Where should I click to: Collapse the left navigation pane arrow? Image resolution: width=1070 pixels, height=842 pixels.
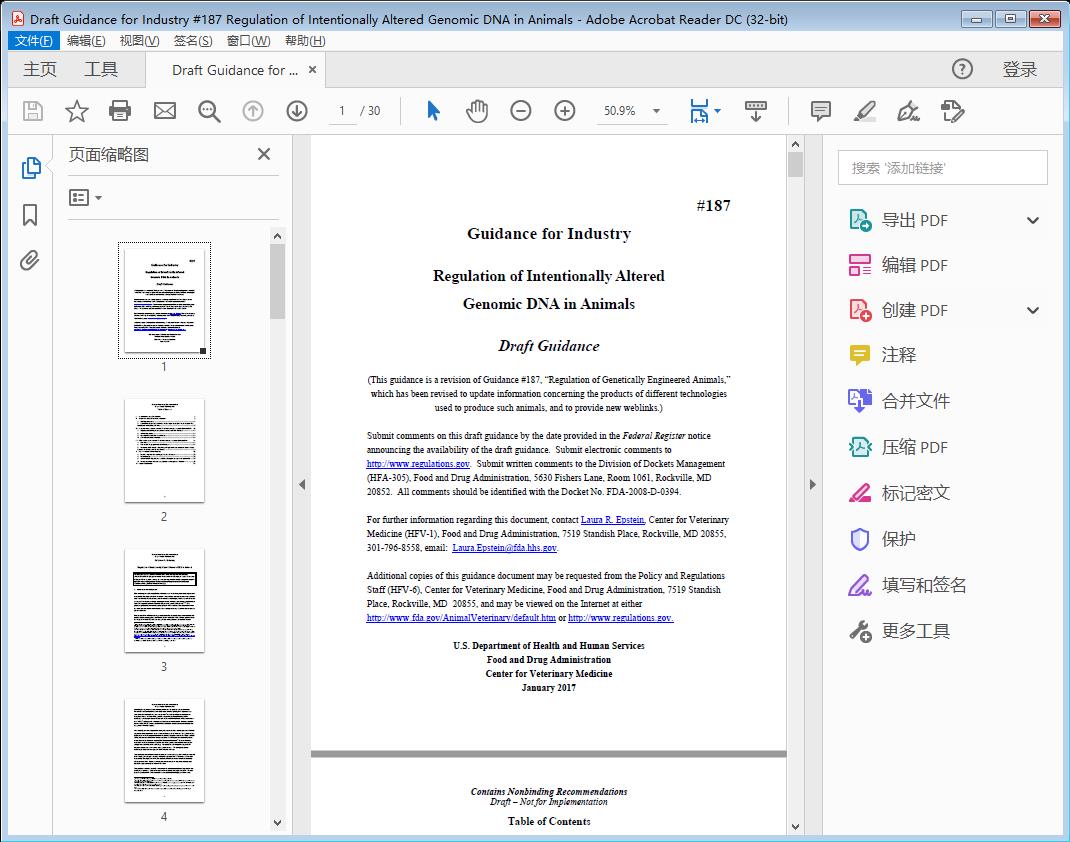pyautogui.click(x=302, y=485)
